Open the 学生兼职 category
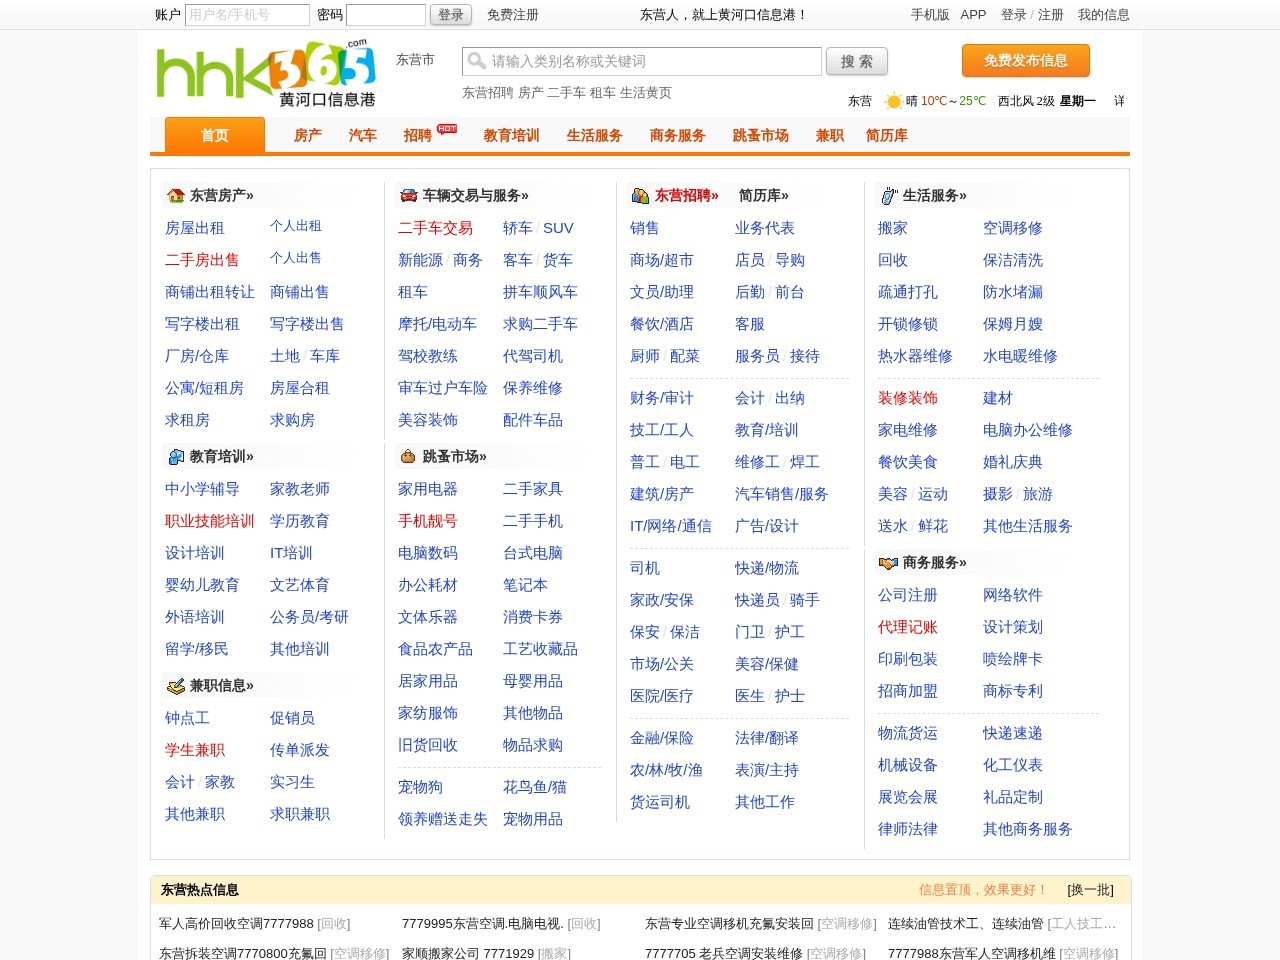The width and height of the screenshot is (1280, 960). (x=195, y=750)
